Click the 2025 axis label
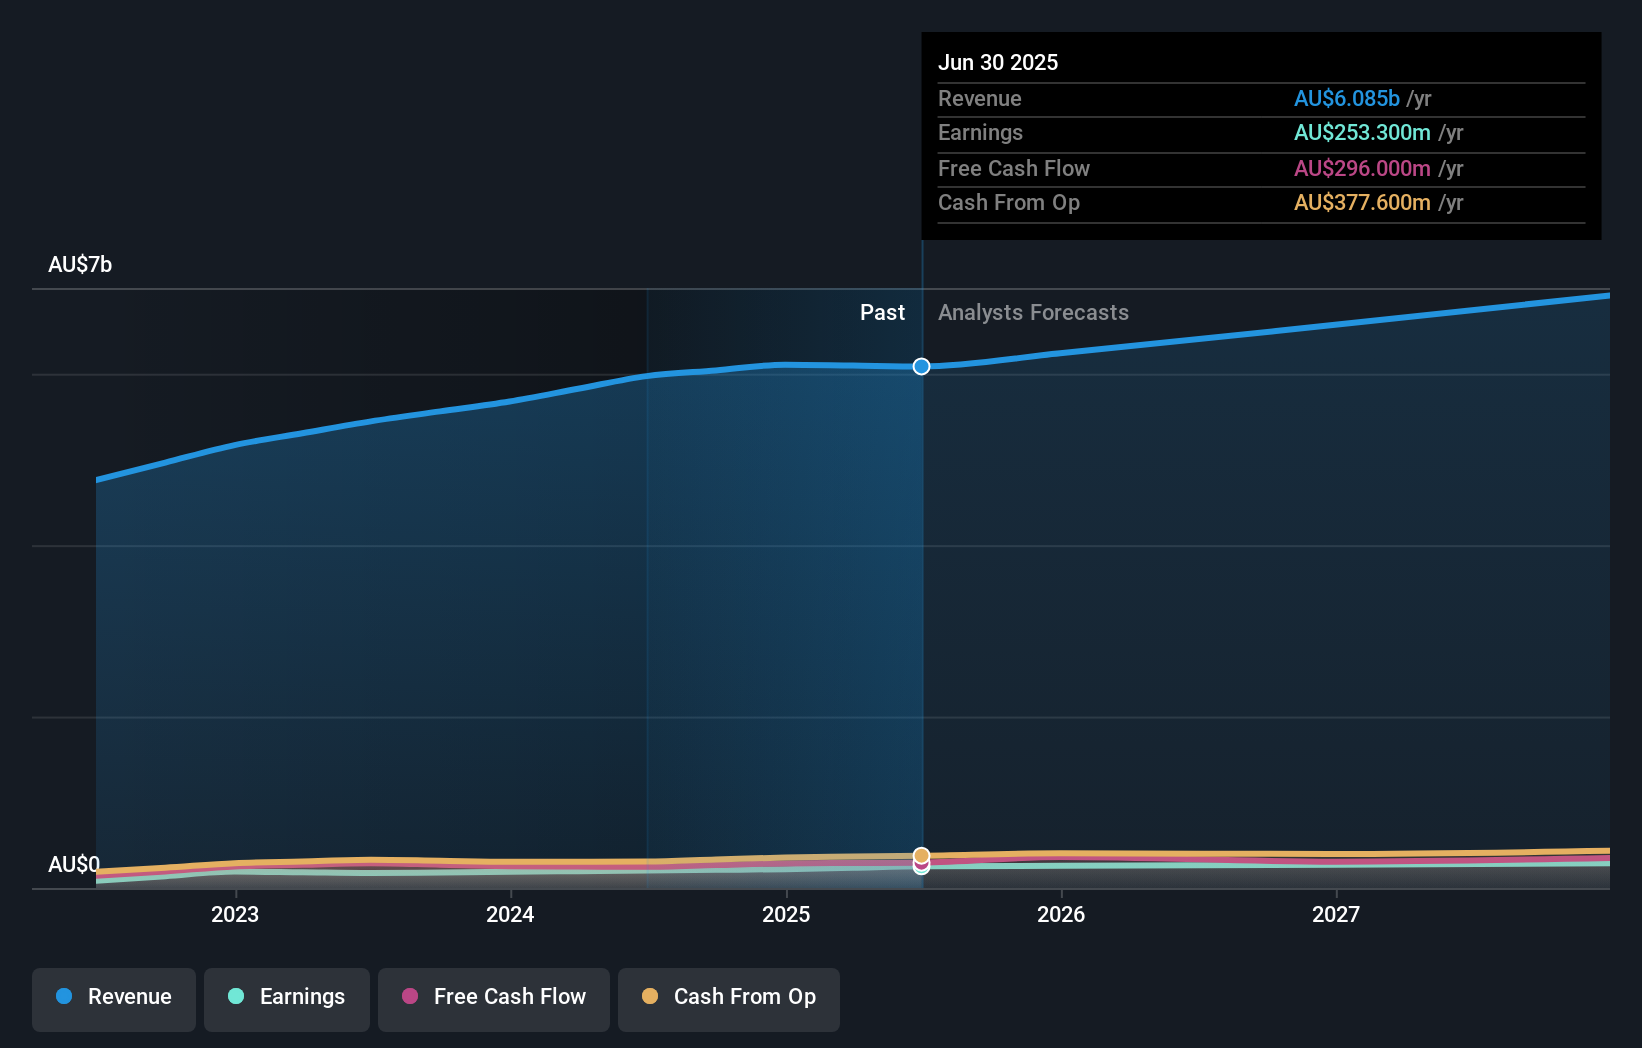The height and width of the screenshot is (1048, 1642). [786, 913]
